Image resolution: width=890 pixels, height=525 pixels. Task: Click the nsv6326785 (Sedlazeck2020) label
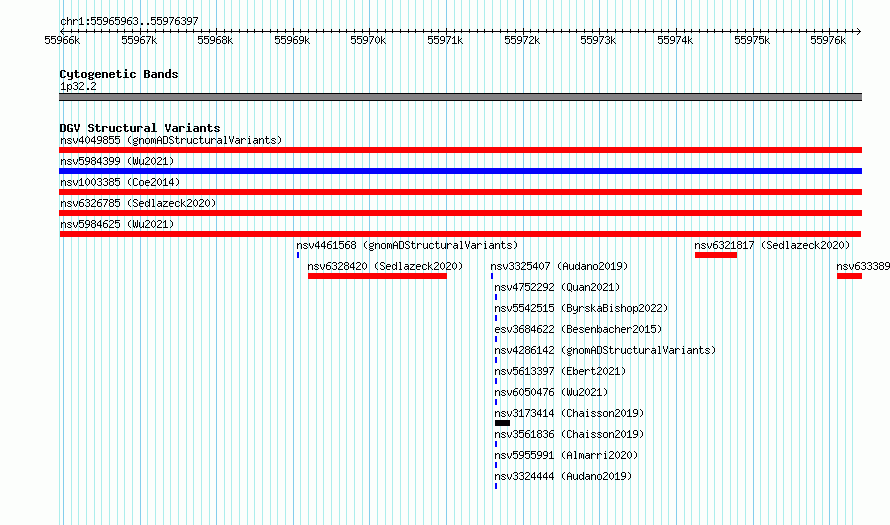[x=138, y=203]
